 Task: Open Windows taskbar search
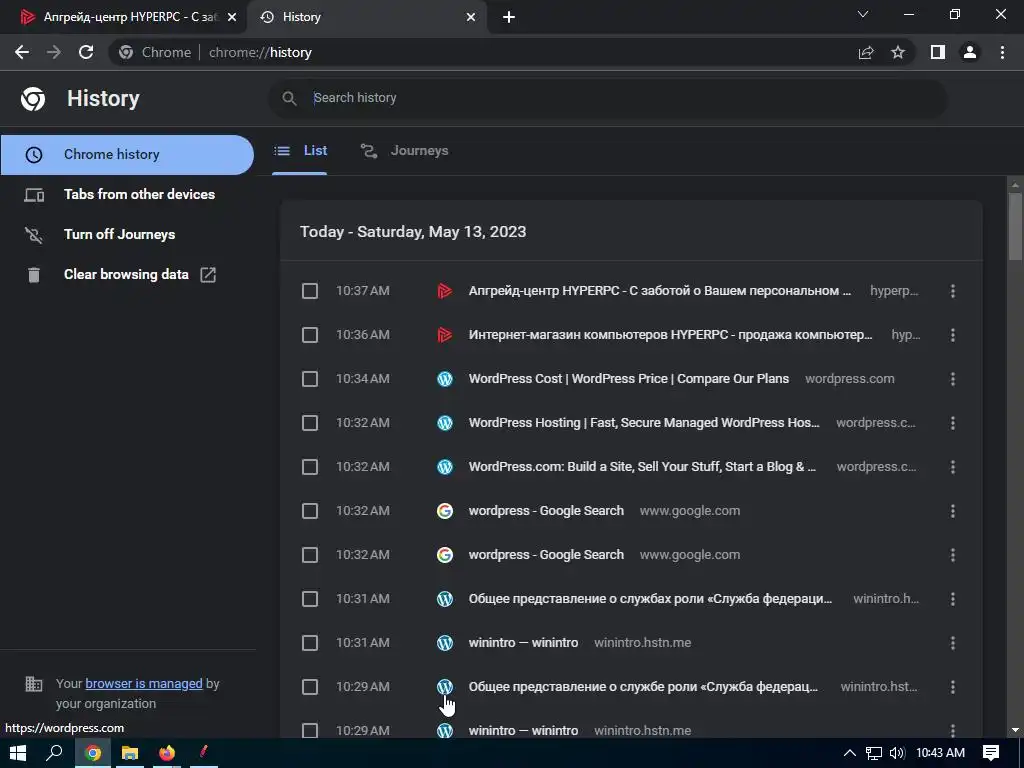tap(54, 753)
